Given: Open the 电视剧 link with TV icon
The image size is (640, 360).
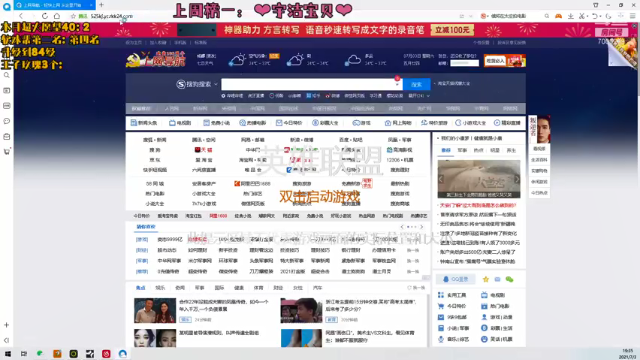Looking at the screenshot, I should pos(180,123).
